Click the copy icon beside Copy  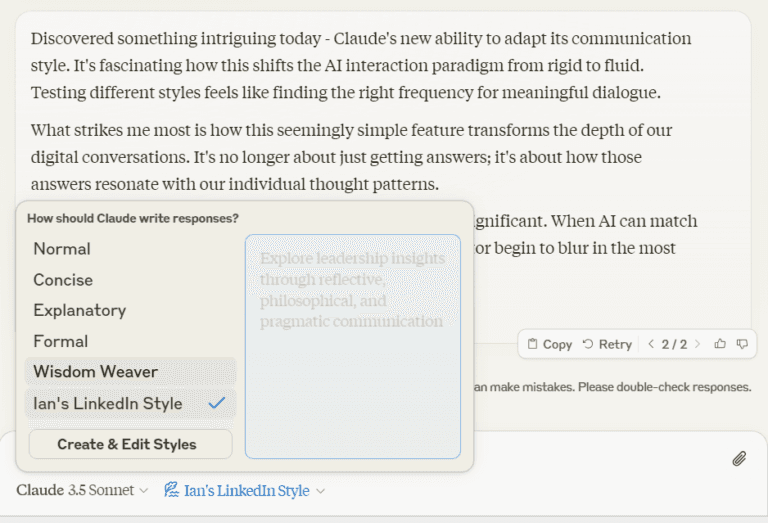[x=533, y=344]
